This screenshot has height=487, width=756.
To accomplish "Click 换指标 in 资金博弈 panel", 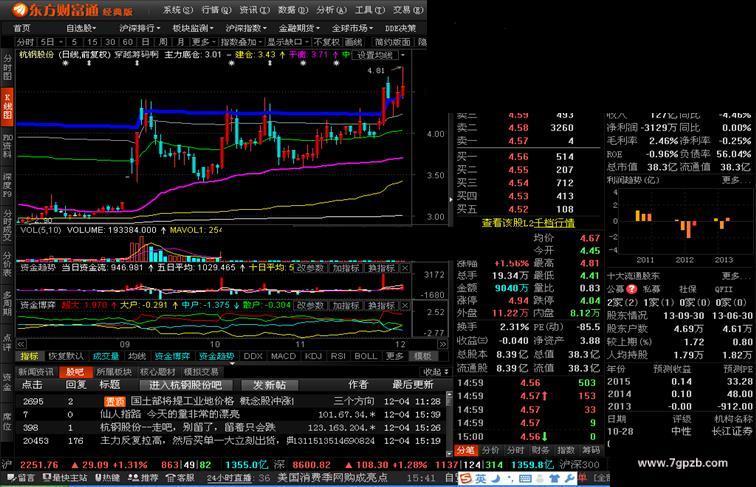I will (x=381, y=306).
